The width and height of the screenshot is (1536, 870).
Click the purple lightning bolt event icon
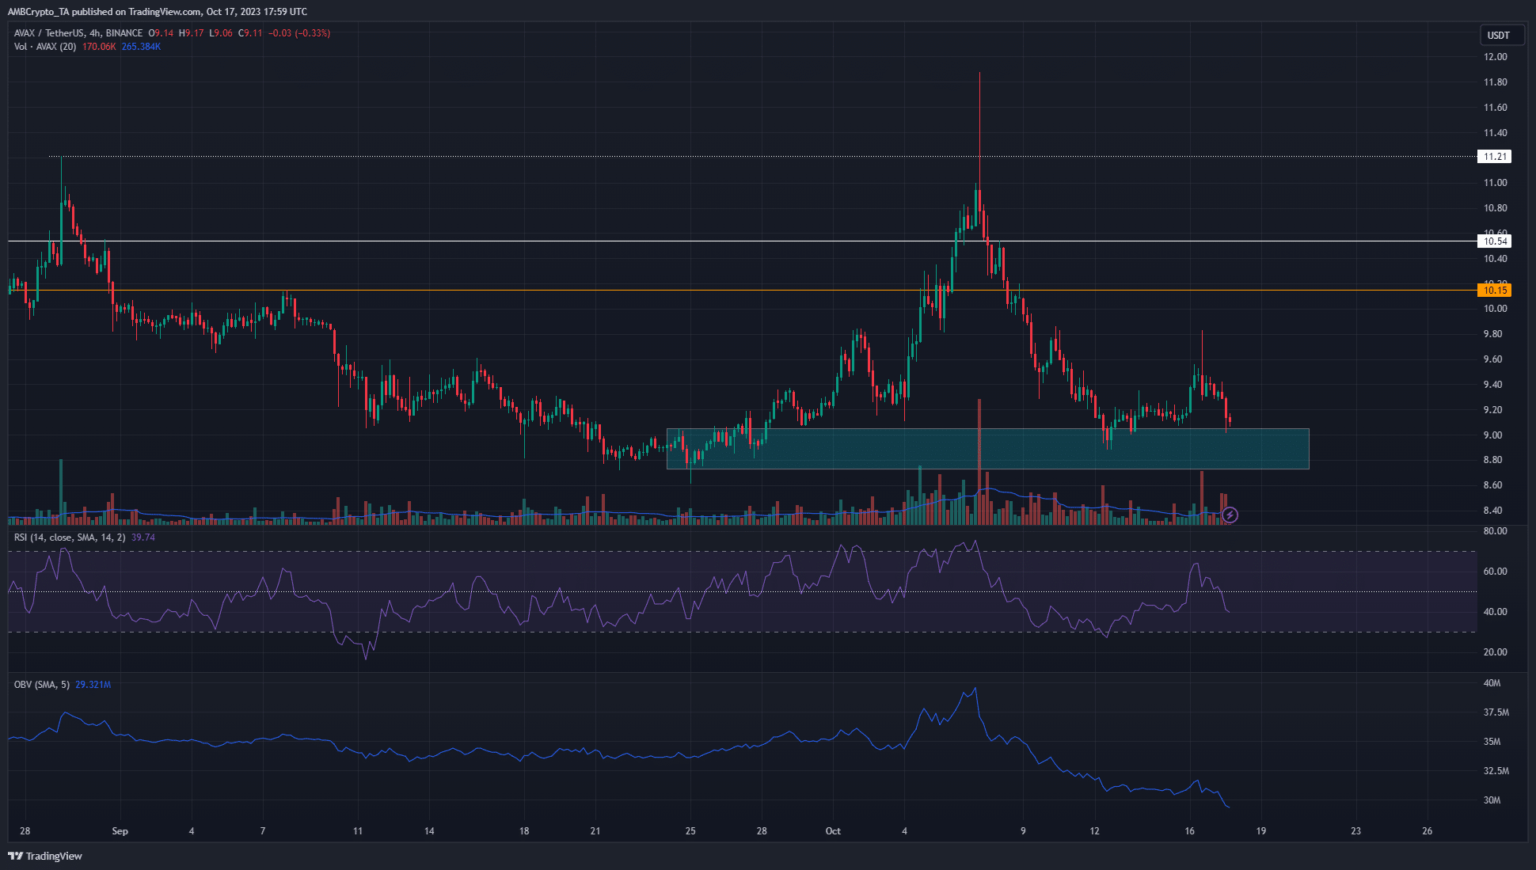1230,515
